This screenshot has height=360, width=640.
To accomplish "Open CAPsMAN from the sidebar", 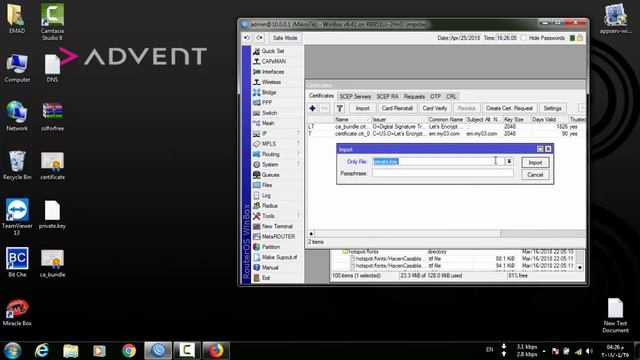I will pos(273,61).
